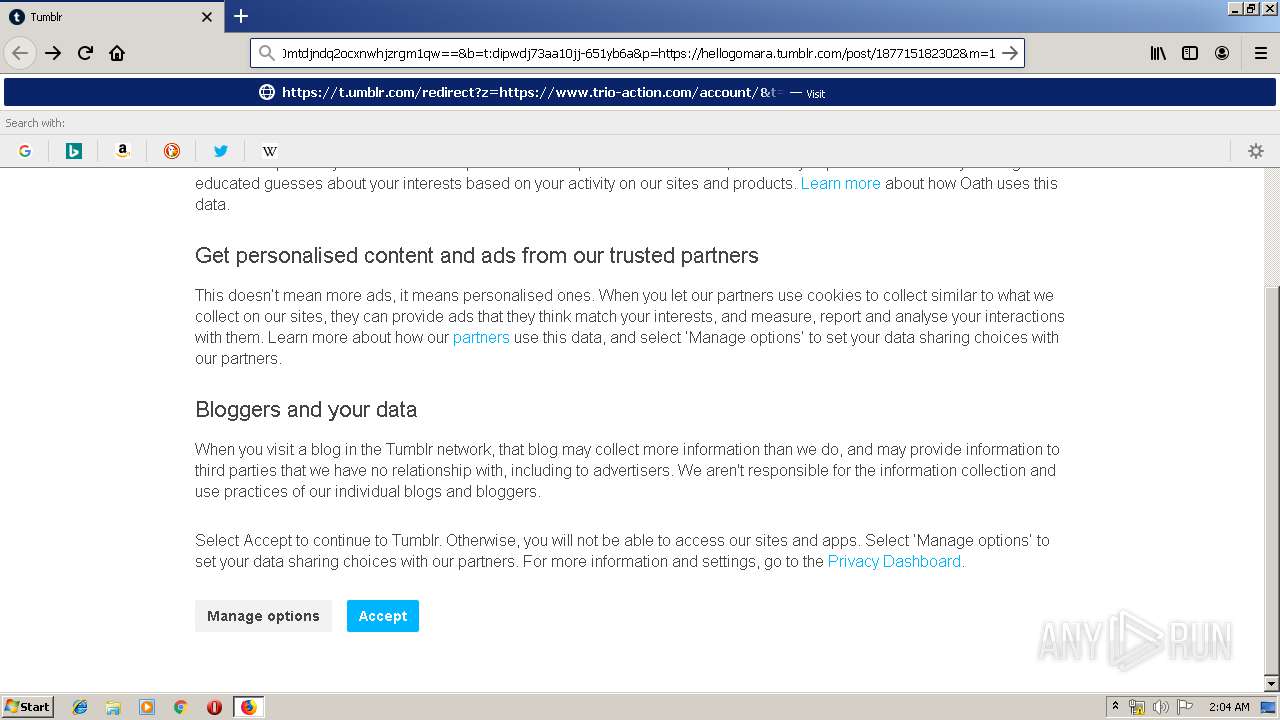Click the Accept button
Image resolution: width=1280 pixels, height=720 pixels.
coord(383,616)
